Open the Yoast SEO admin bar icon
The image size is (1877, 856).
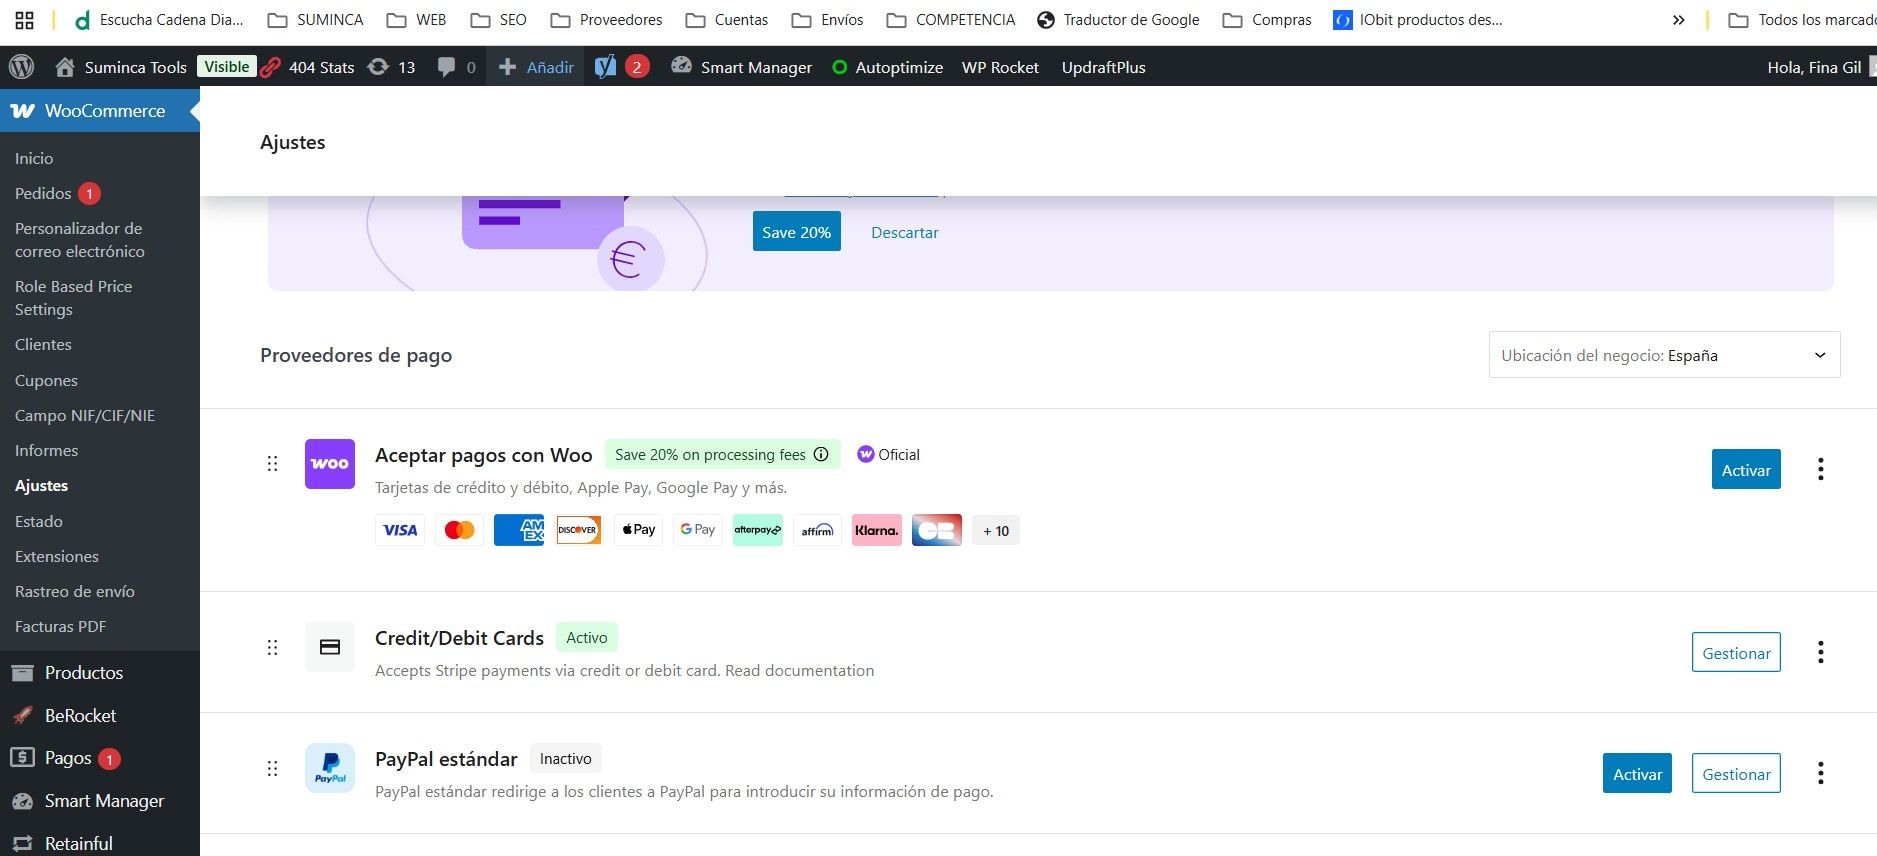pyautogui.click(x=606, y=67)
